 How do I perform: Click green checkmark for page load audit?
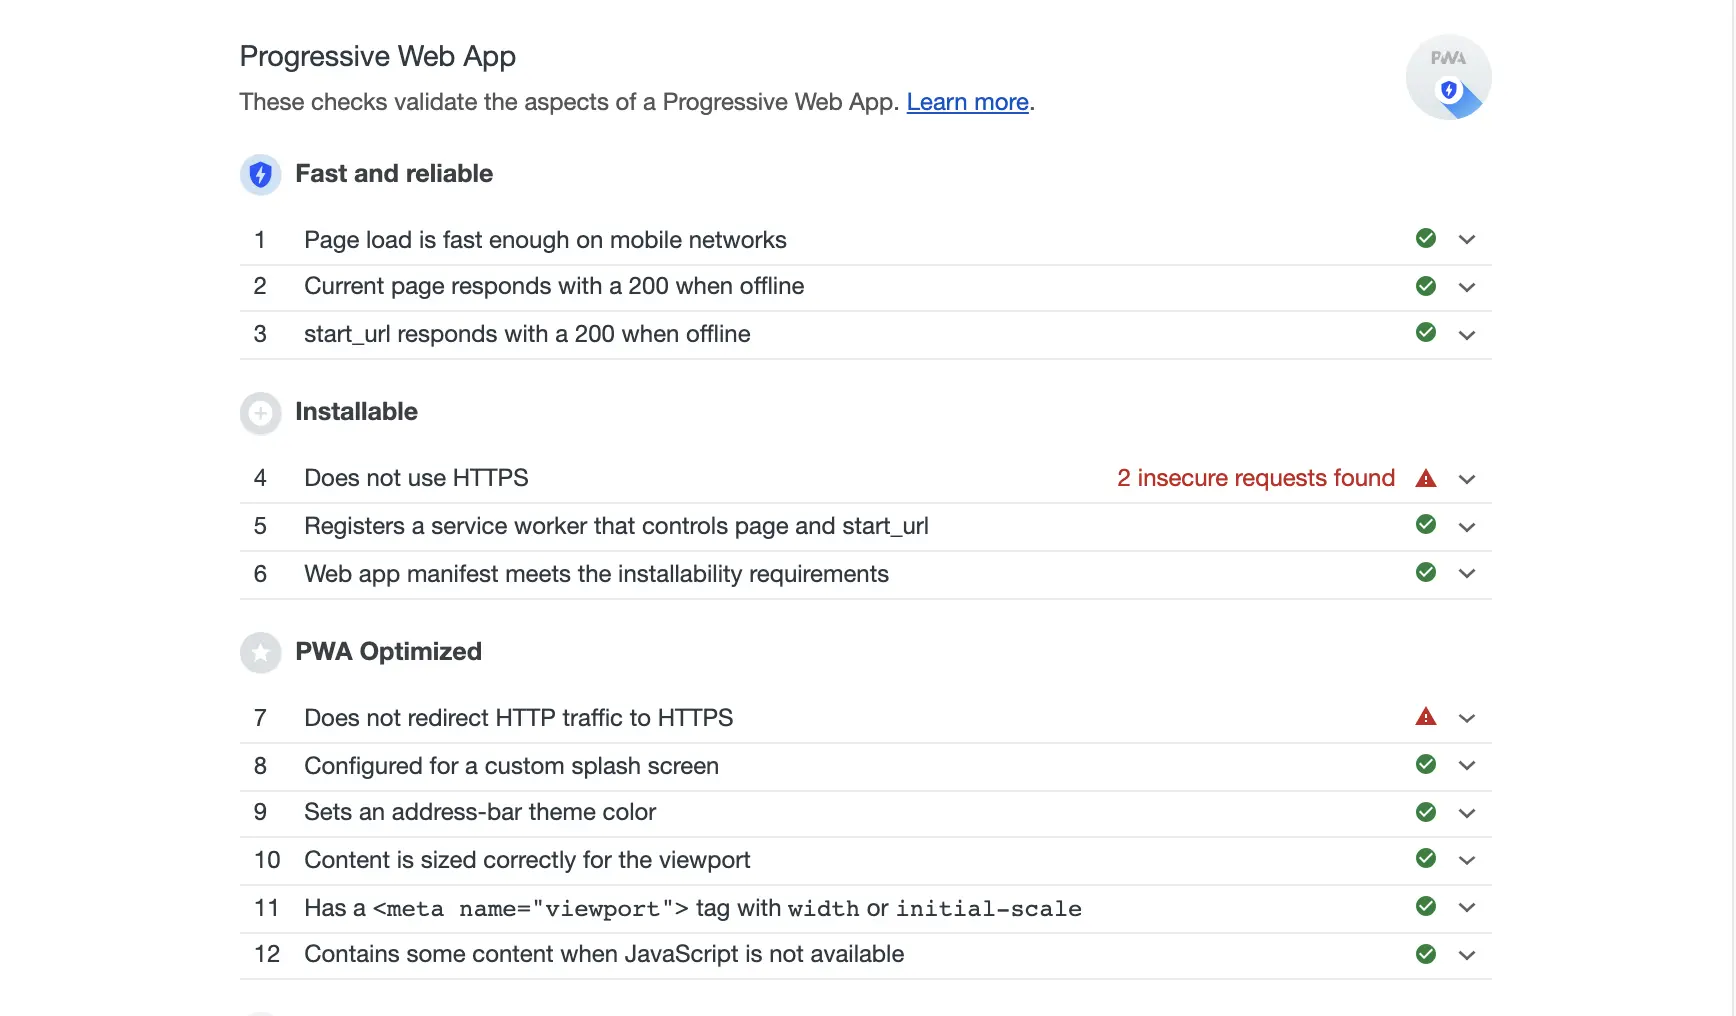pyautogui.click(x=1426, y=238)
